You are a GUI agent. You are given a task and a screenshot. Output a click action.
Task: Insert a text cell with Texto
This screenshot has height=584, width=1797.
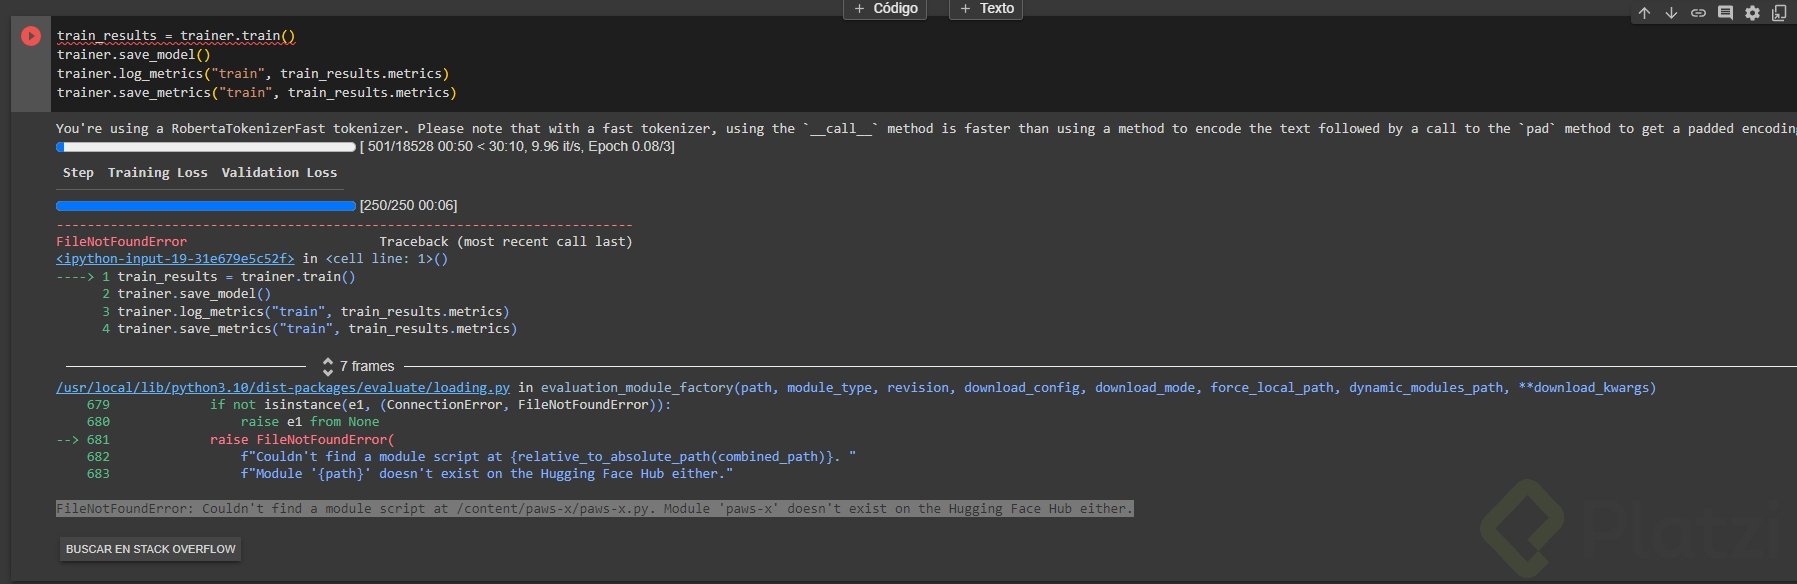(x=986, y=9)
